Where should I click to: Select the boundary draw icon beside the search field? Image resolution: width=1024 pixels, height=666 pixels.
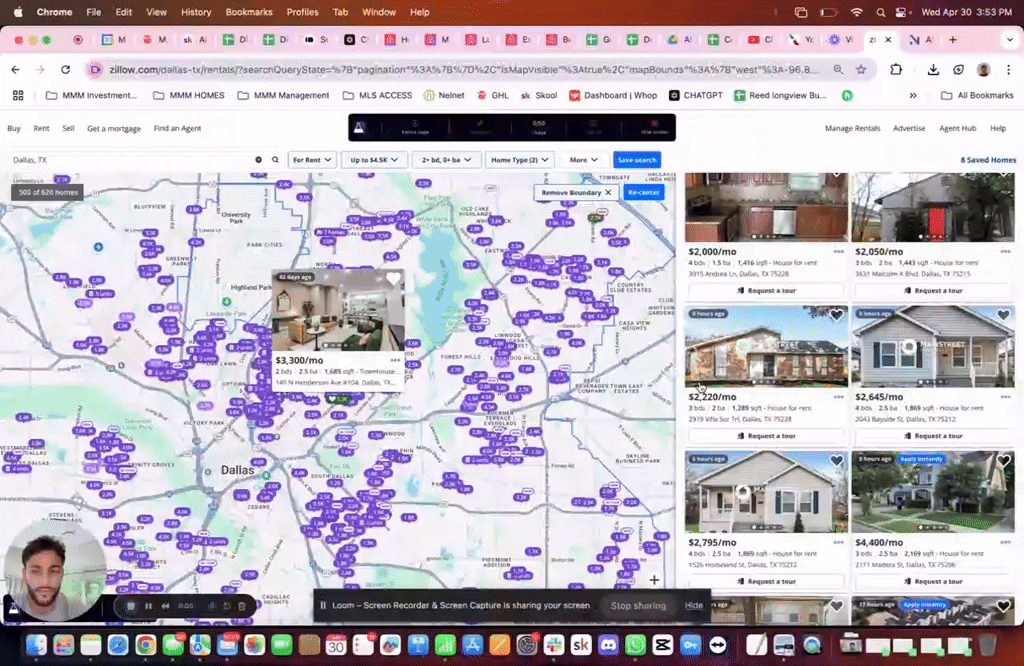258,159
